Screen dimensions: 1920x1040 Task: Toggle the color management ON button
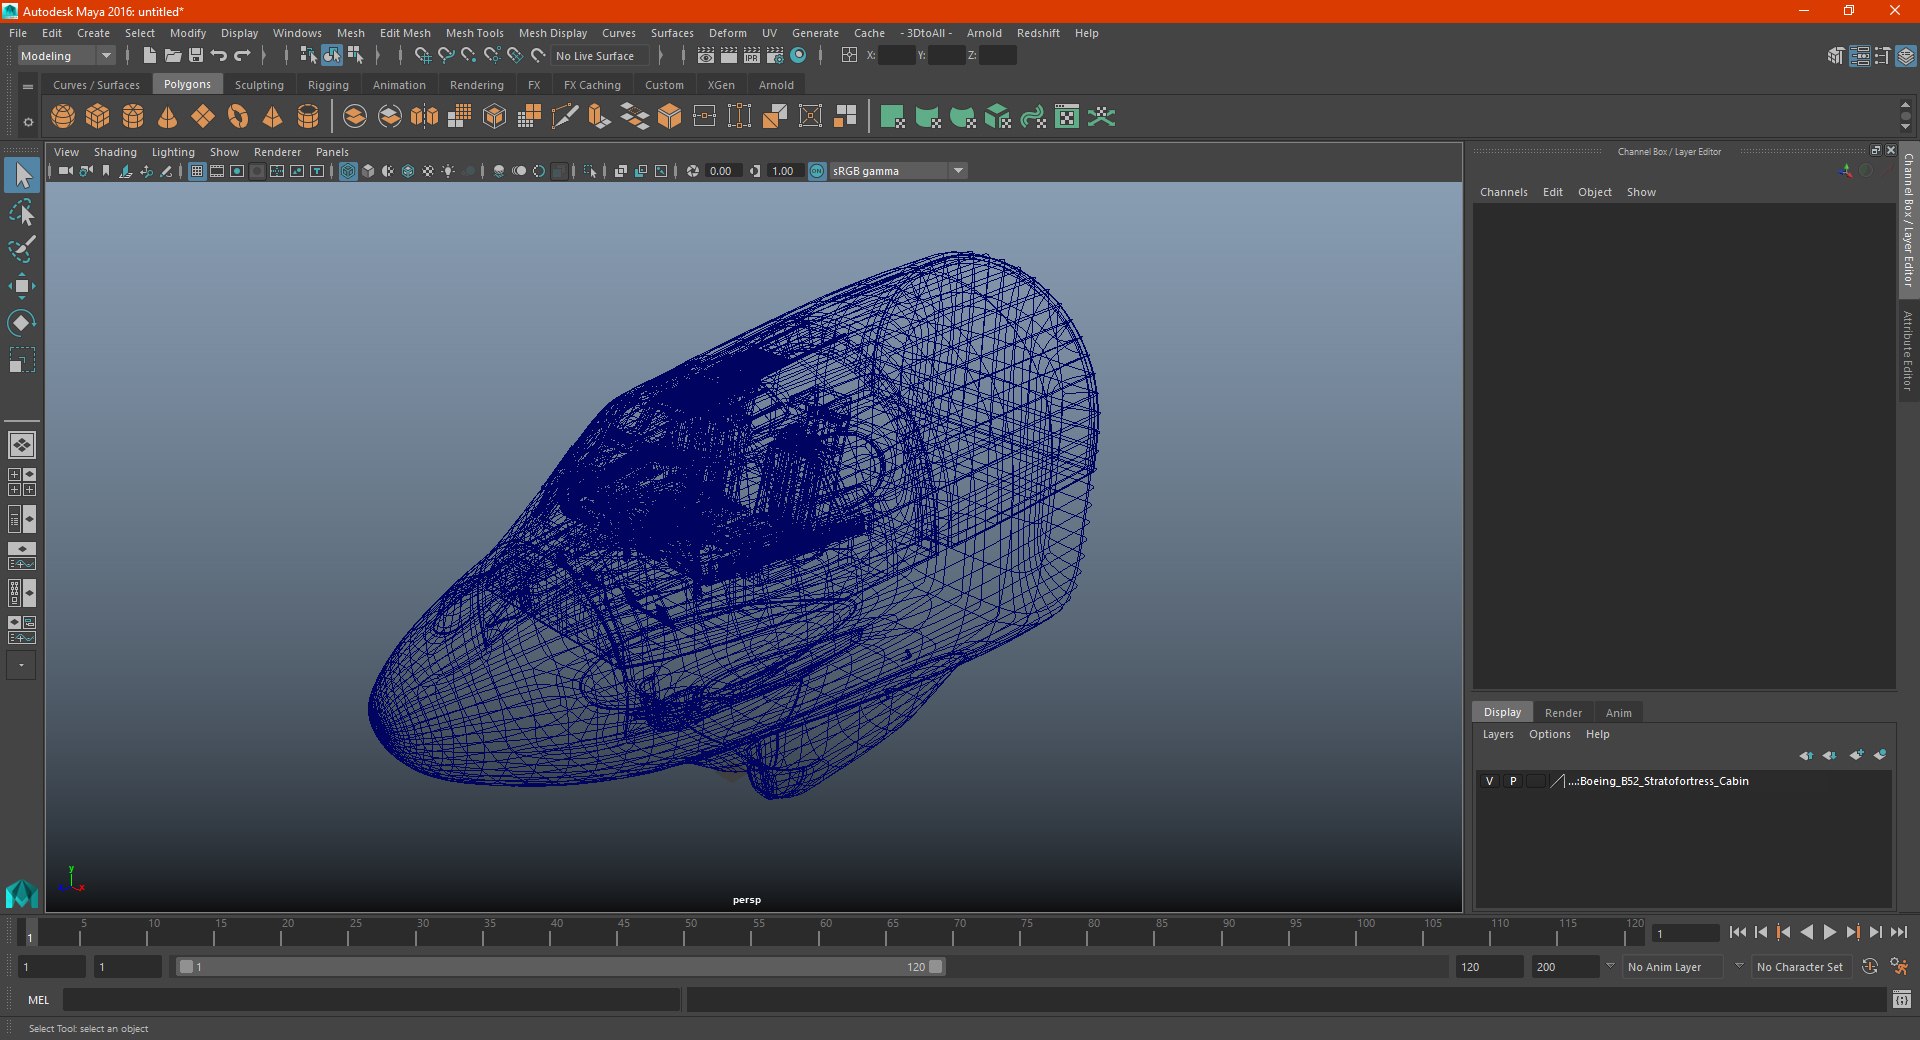click(x=817, y=171)
